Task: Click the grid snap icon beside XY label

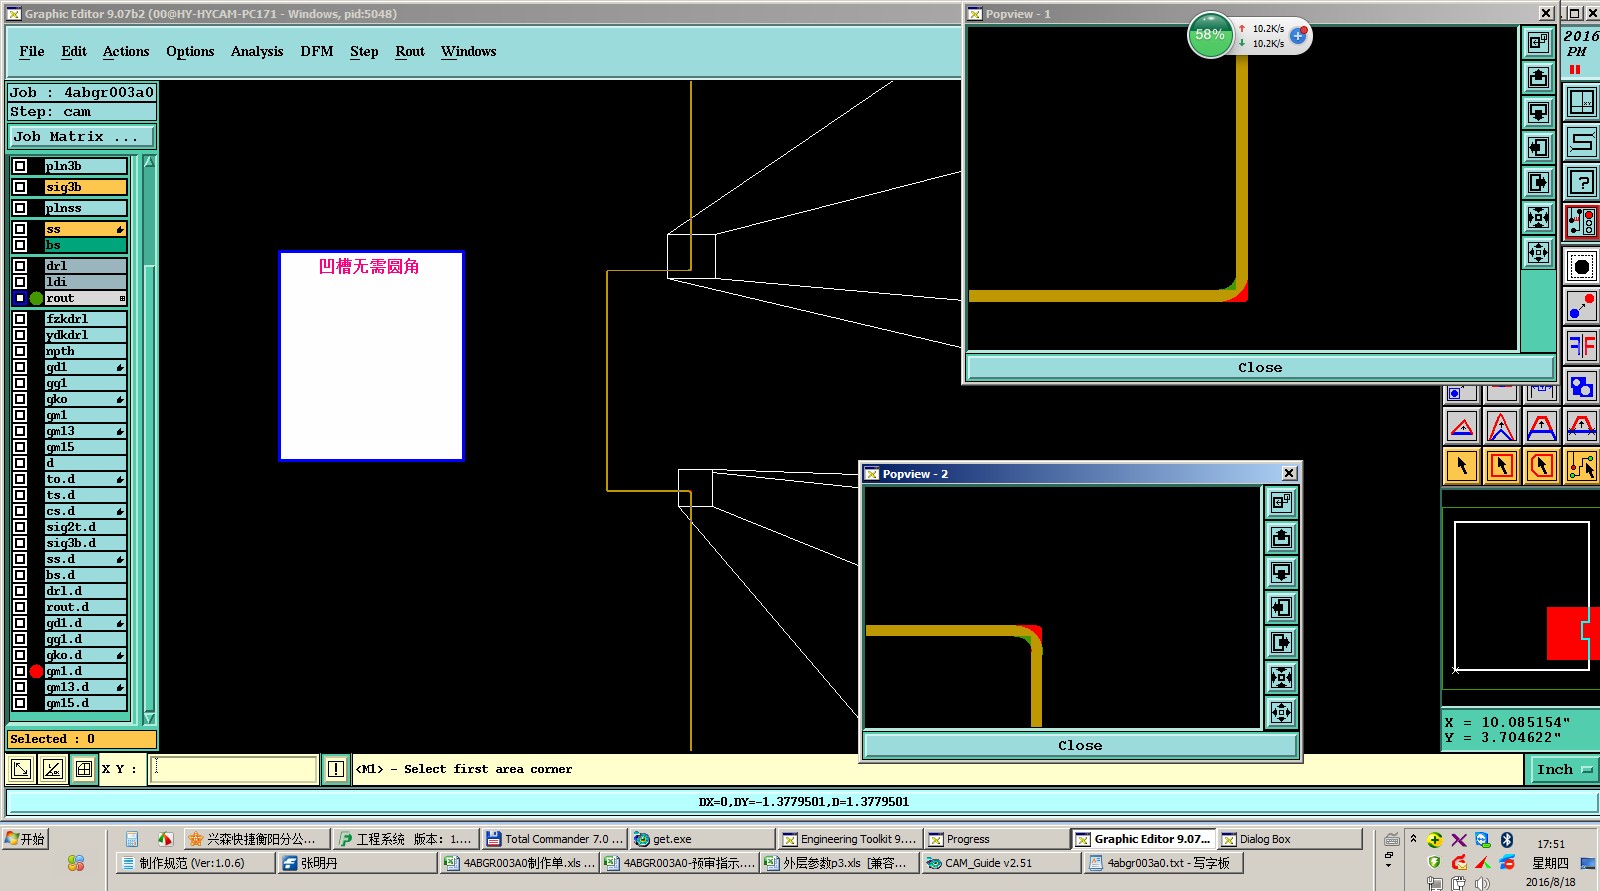Action: (x=84, y=769)
